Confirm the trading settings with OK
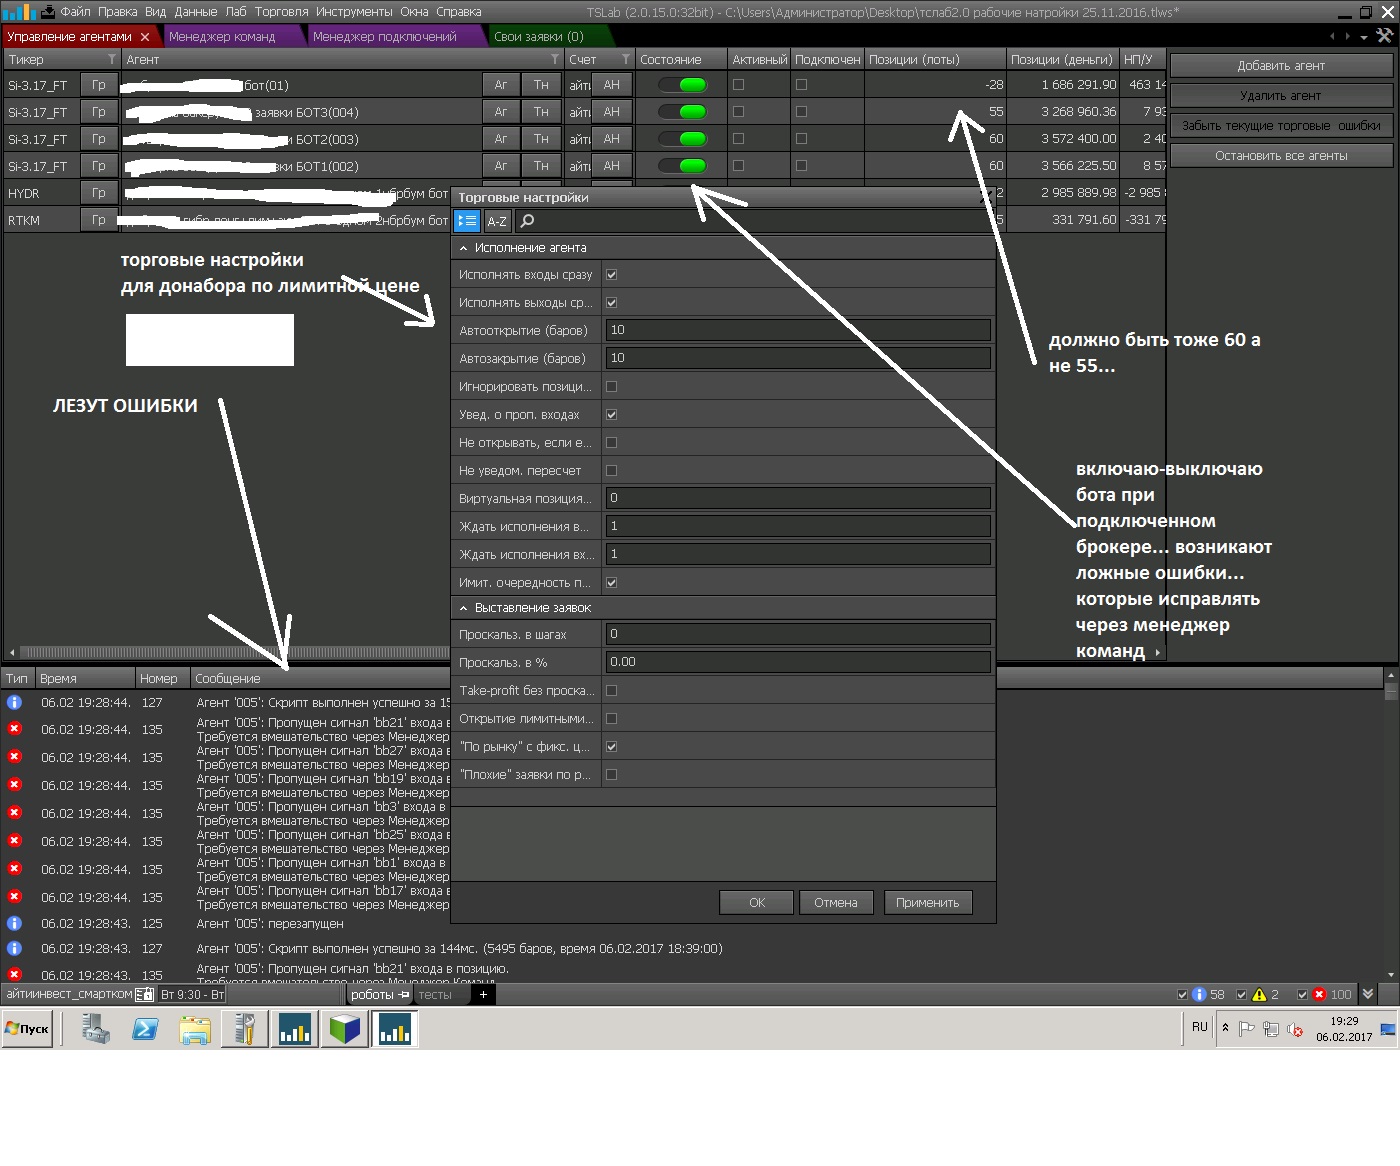 (757, 903)
